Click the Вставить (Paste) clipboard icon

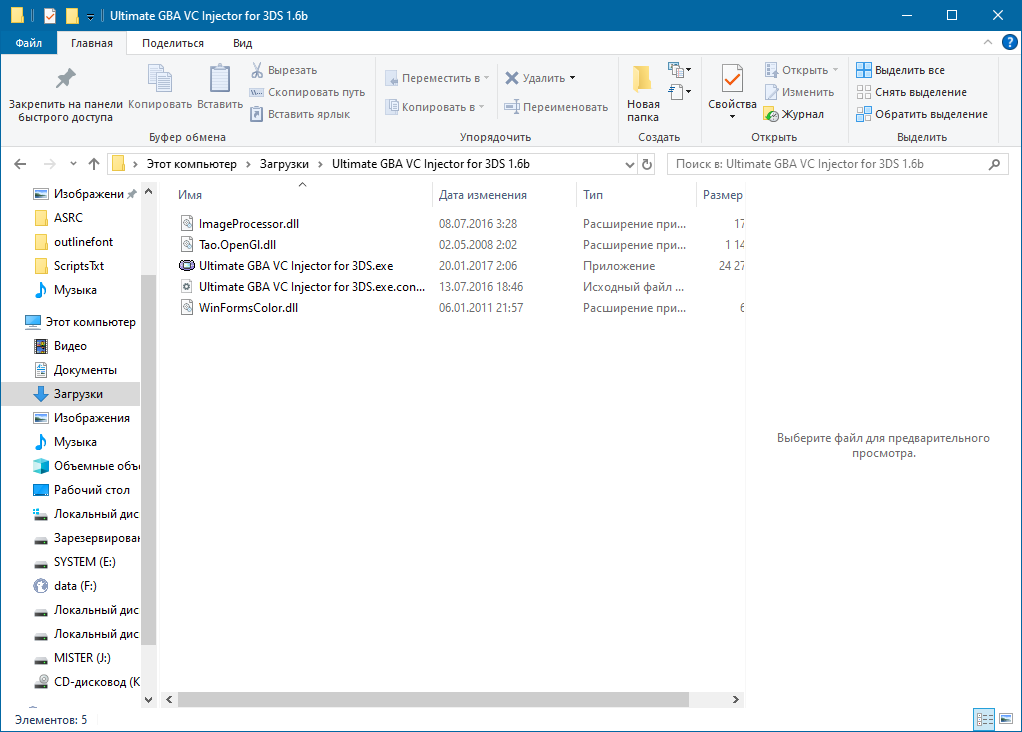click(220, 87)
